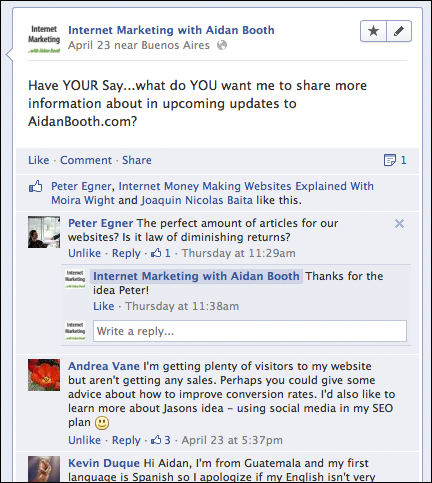This screenshot has width=432, height=483.
Task: Open the 3 likes on Andrea Vane's comment
Action: pyautogui.click(x=161, y=440)
